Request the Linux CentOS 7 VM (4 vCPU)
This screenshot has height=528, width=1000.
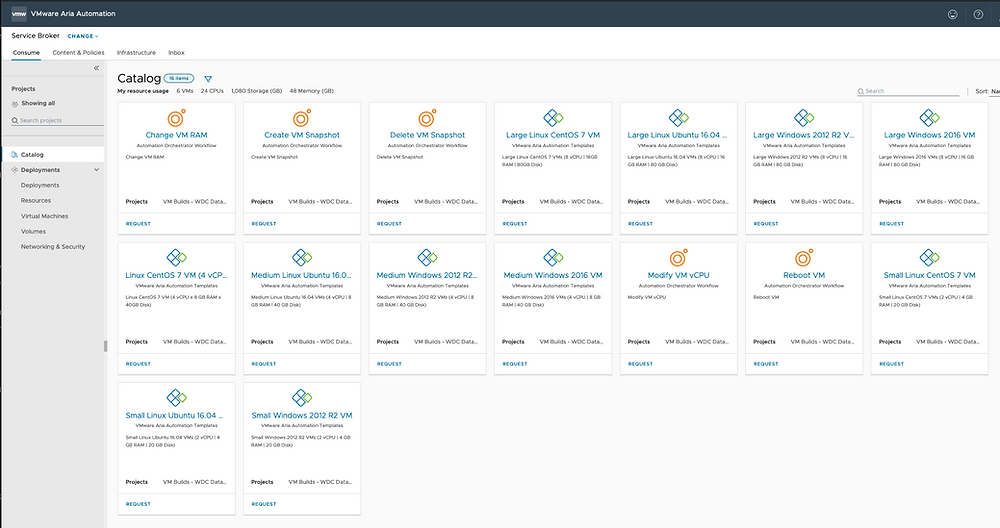pos(138,364)
